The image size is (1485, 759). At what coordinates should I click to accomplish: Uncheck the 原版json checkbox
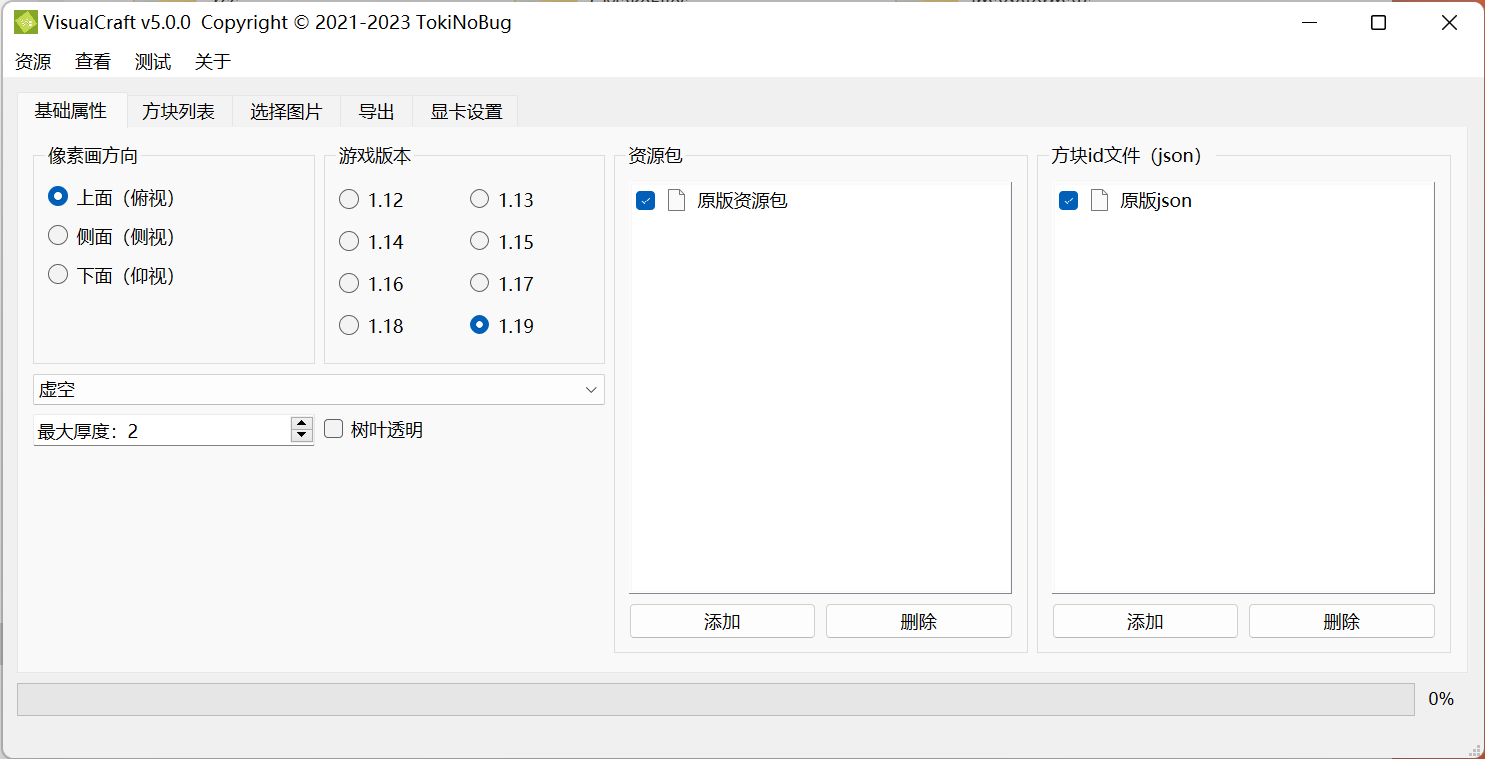click(1068, 201)
